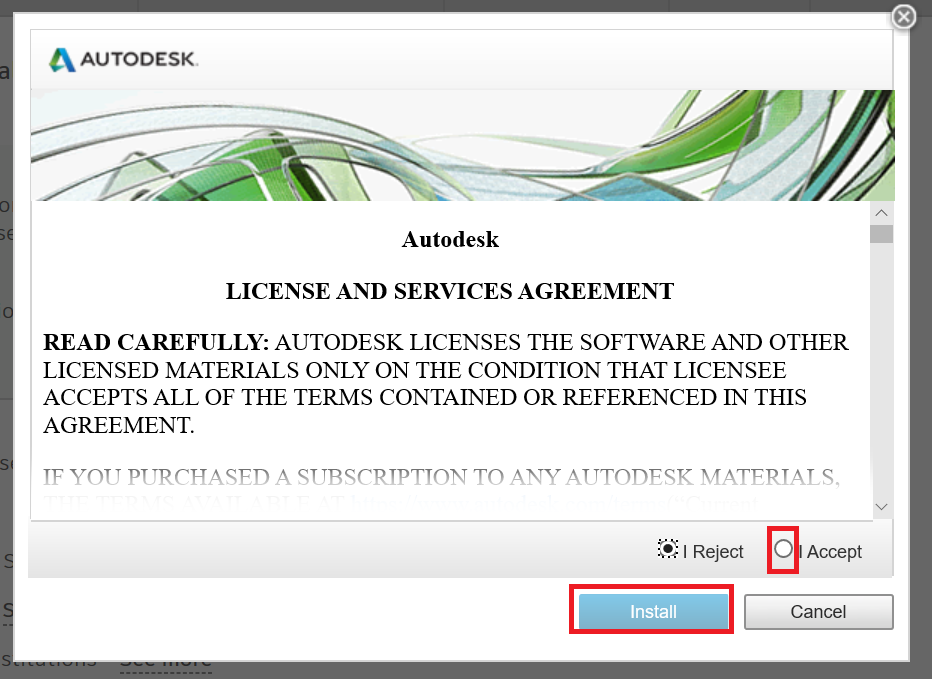Click the scroll up arrow of agreement text
The height and width of the screenshot is (679, 932).
[x=881, y=213]
